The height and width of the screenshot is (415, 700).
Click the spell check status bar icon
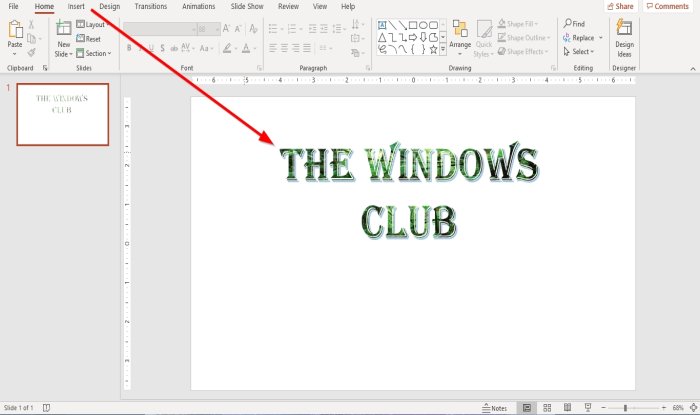point(46,408)
